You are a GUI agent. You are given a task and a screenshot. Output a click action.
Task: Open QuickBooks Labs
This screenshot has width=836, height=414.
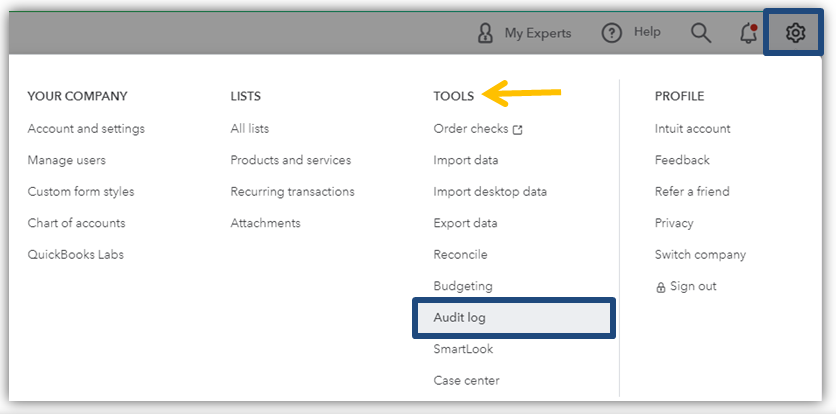[x=76, y=254]
